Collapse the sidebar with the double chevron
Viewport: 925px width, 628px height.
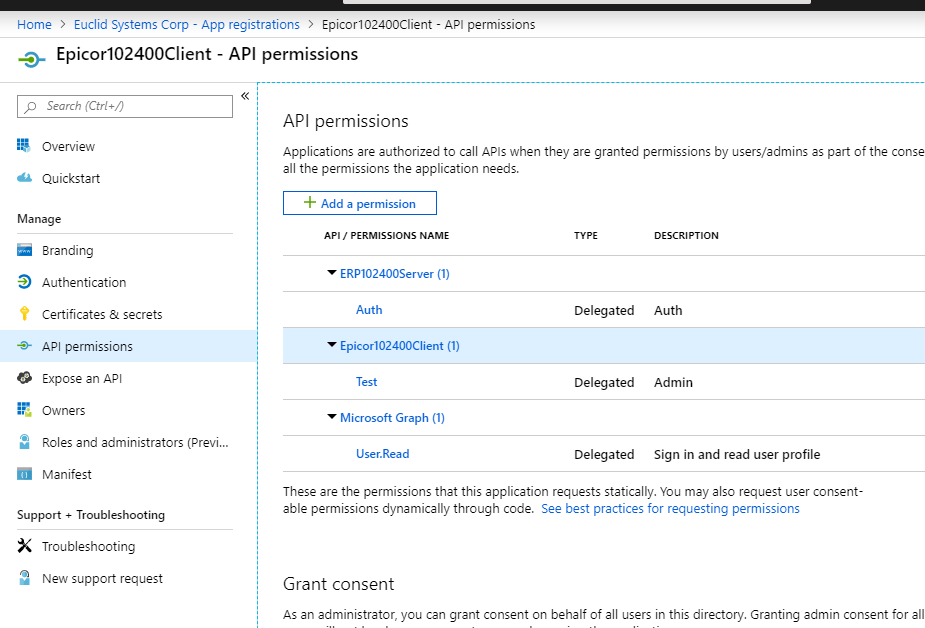(245, 96)
